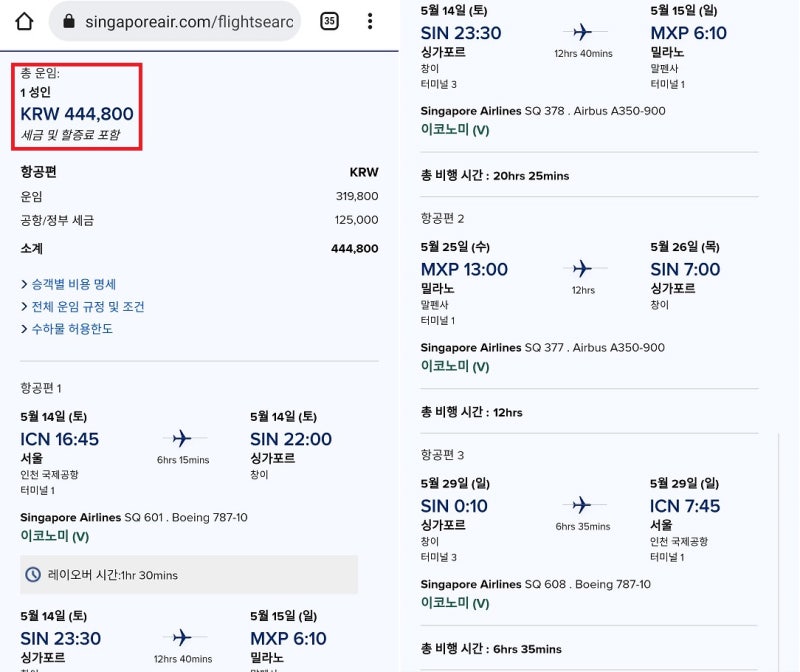
Task: Open 이코노미 (V) fare link for SQ 377
Action: click(455, 367)
